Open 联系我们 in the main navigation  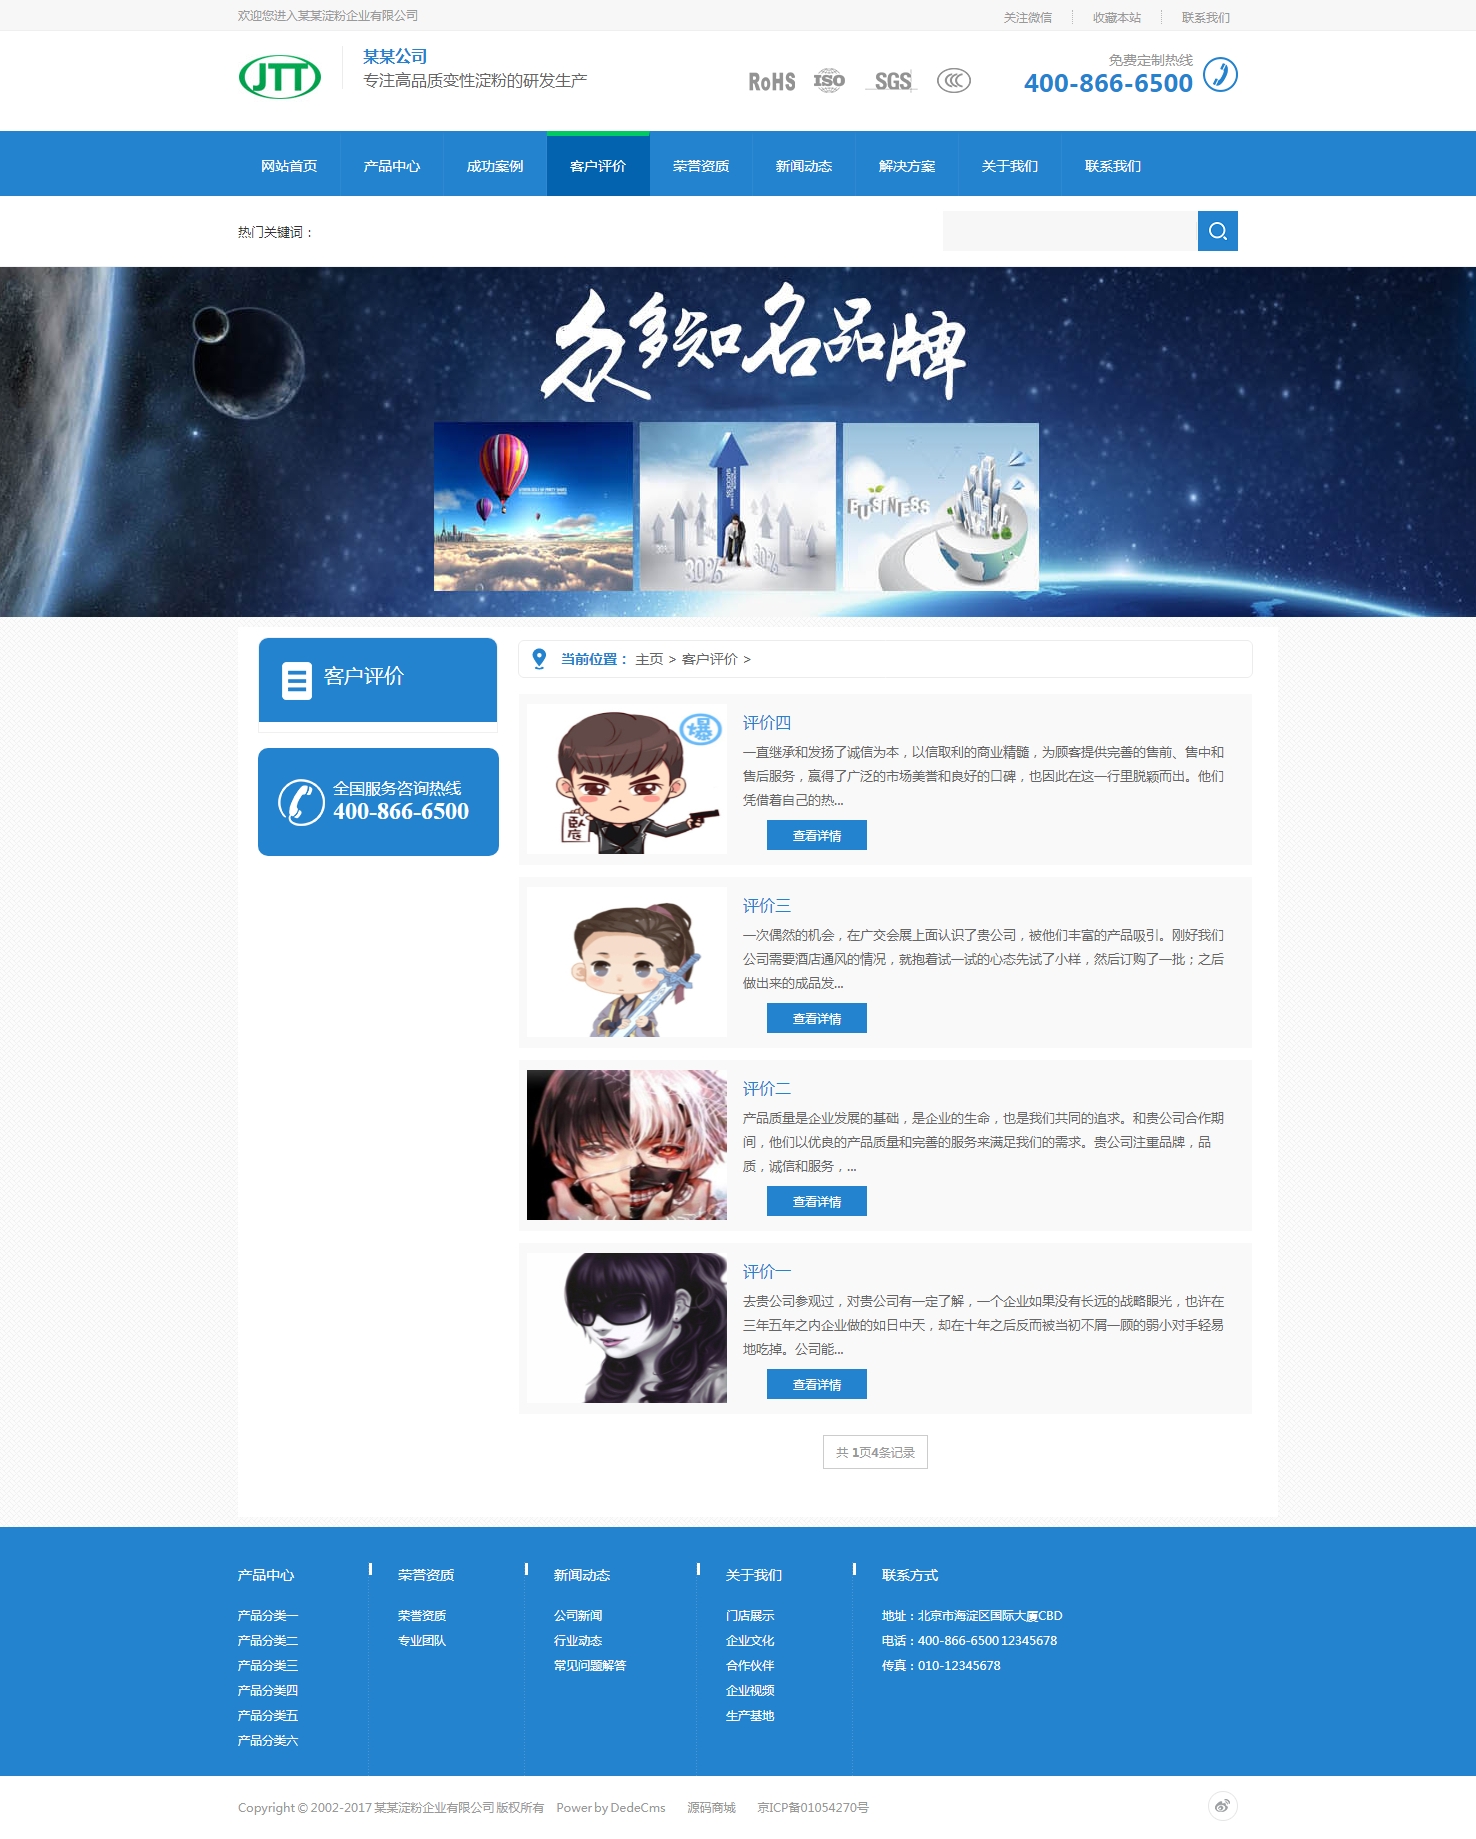click(1113, 166)
